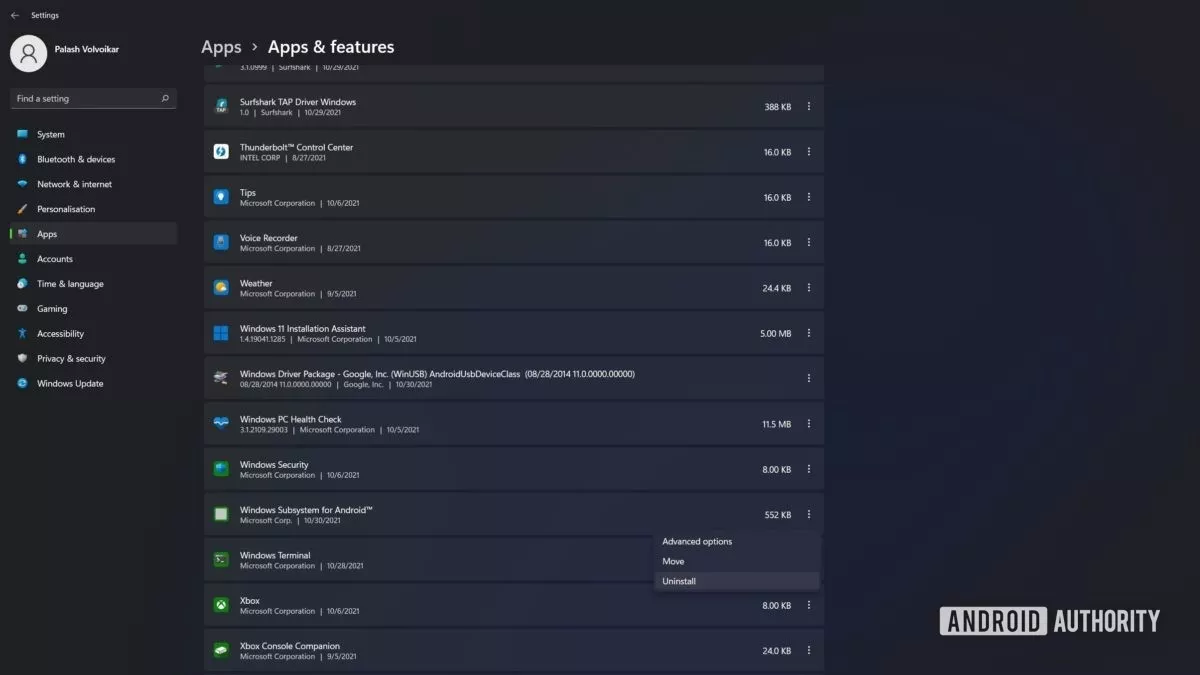Click the Gaming icon in sidebar

coord(22,309)
